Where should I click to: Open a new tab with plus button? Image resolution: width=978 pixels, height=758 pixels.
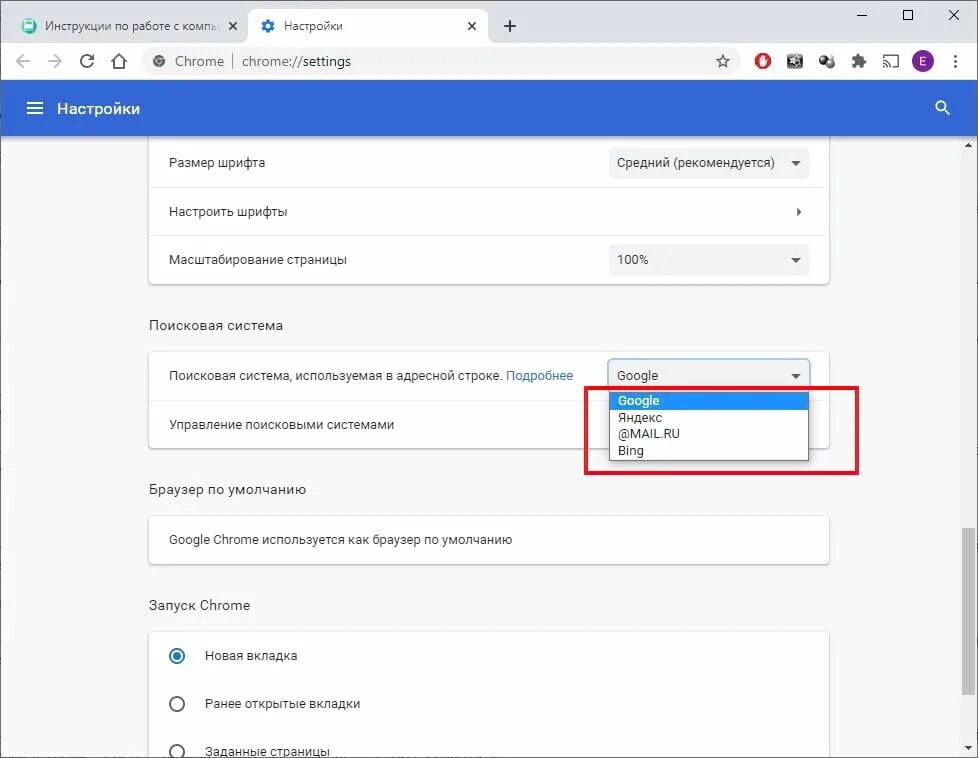click(x=510, y=26)
